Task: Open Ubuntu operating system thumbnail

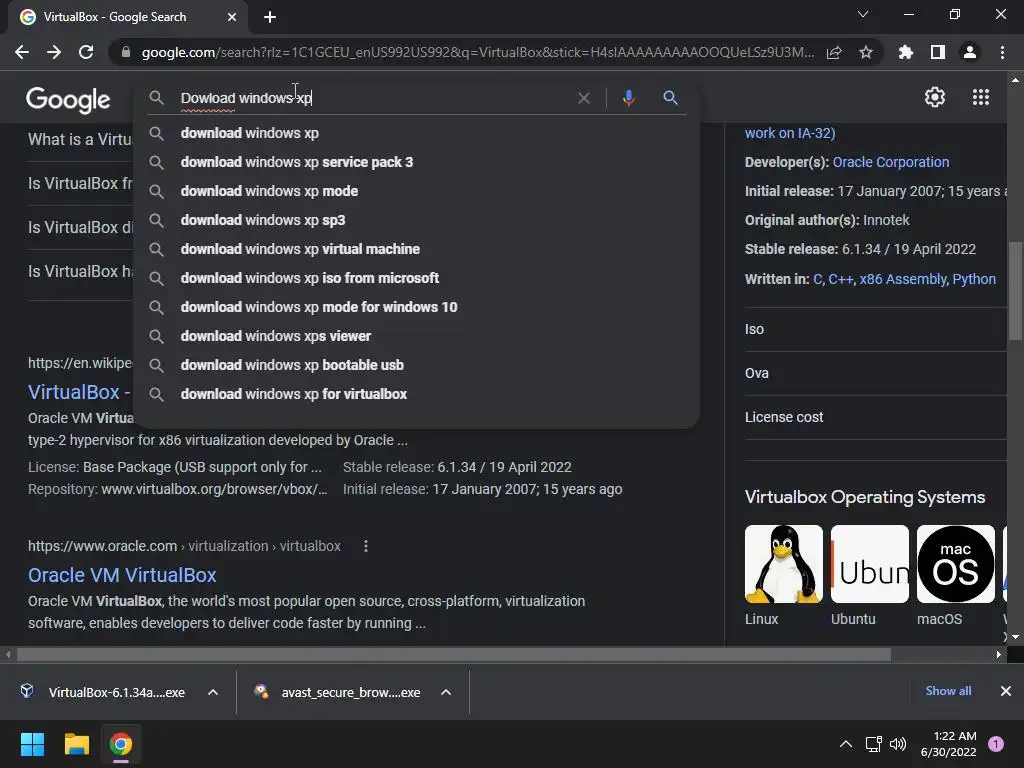Action: [x=869, y=564]
